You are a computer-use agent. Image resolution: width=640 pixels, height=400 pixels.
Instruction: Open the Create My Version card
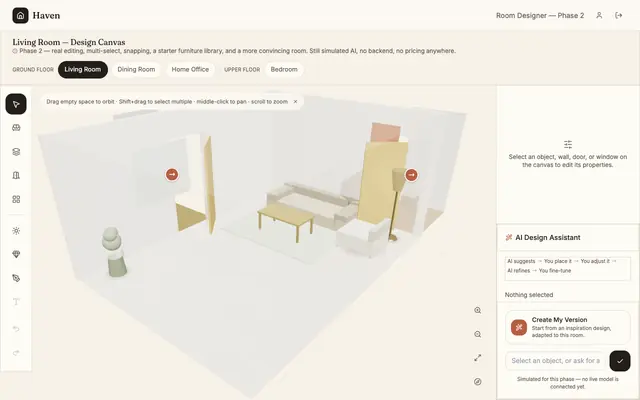coord(568,327)
